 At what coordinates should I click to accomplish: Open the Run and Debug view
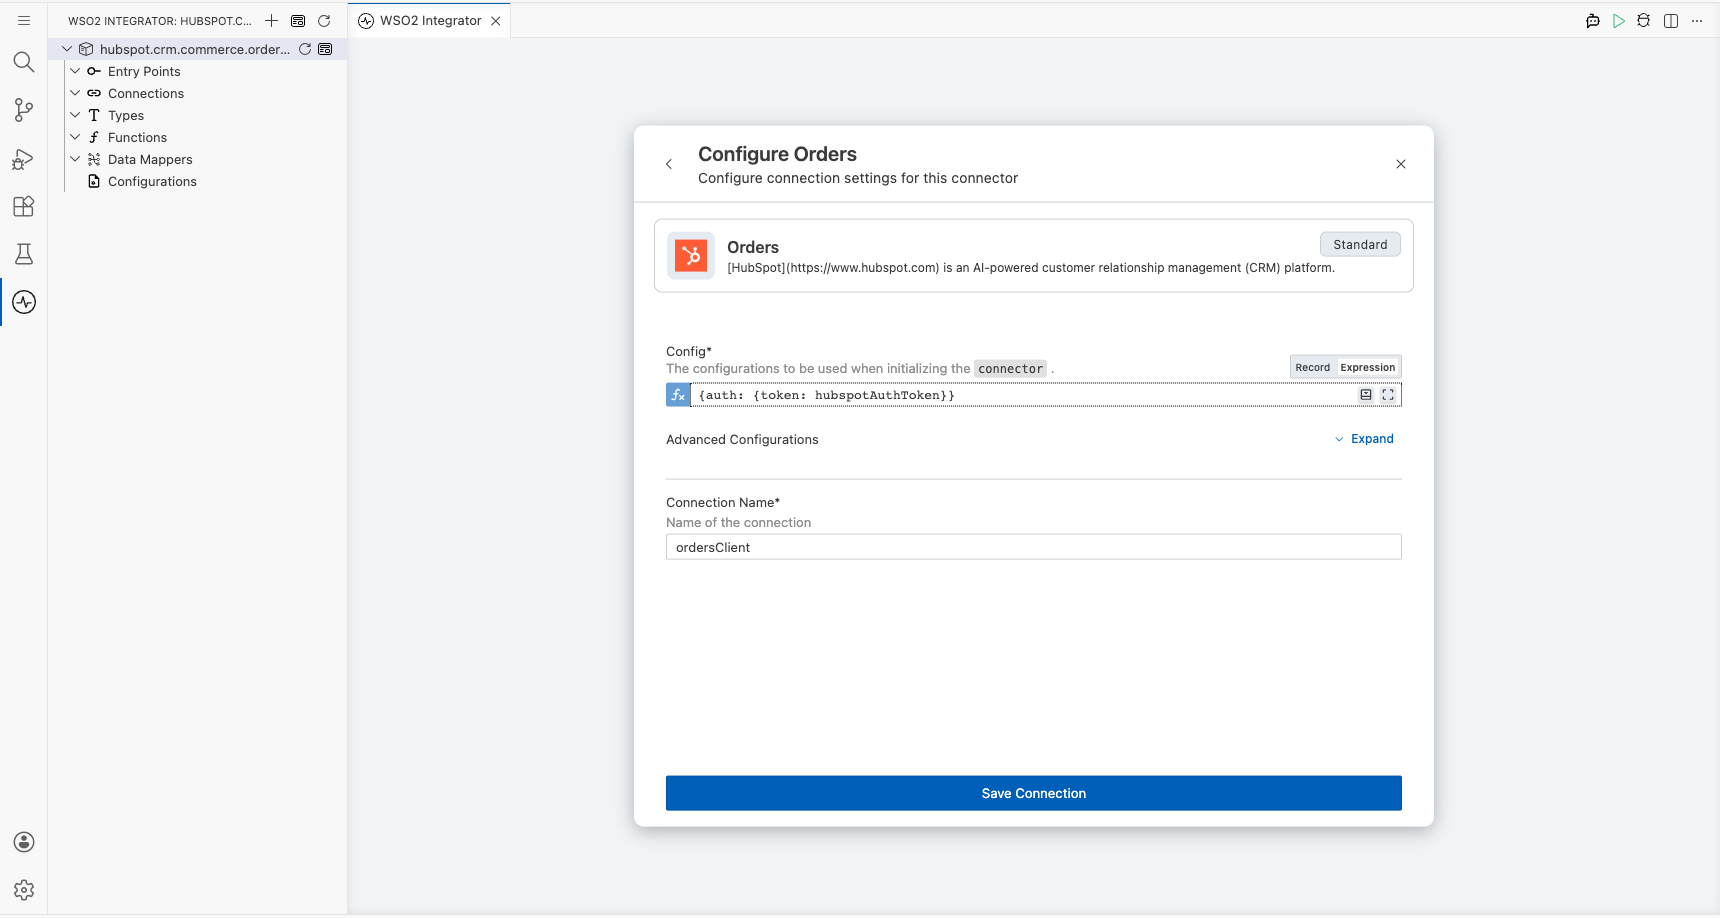24,158
